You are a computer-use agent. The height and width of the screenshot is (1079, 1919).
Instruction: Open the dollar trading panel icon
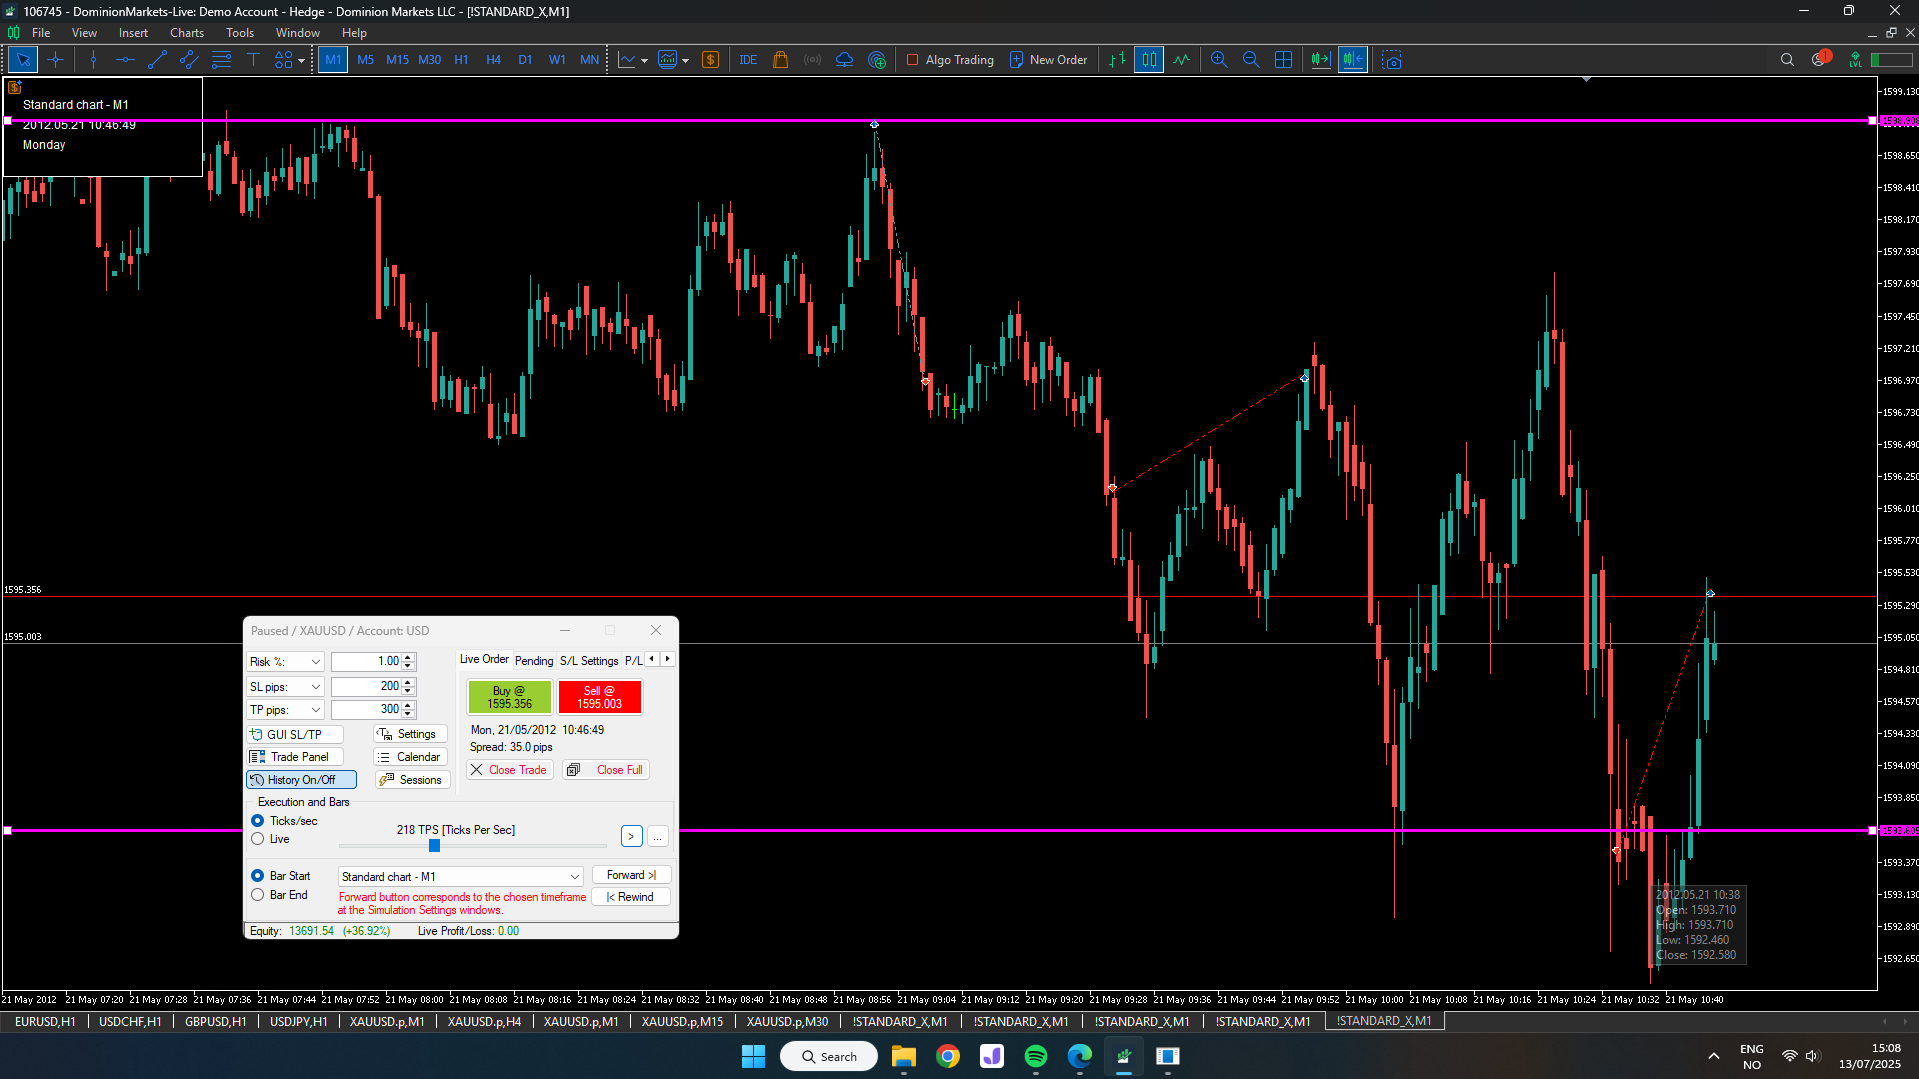click(711, 60)
